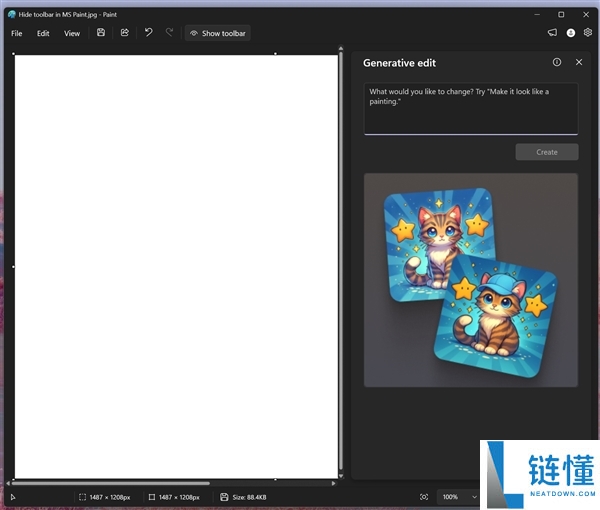Open the Edit menu

(43, 33)
